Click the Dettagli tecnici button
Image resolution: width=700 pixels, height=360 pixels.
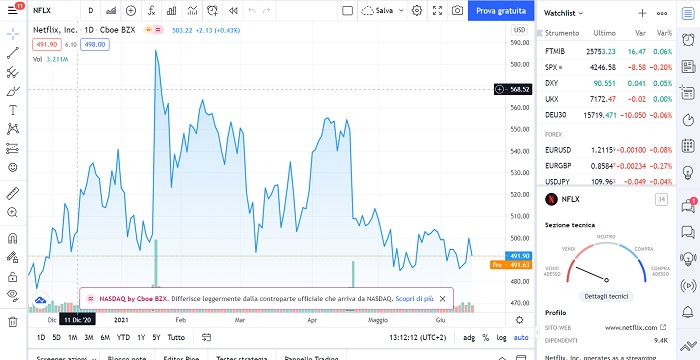tap(606, 296)
